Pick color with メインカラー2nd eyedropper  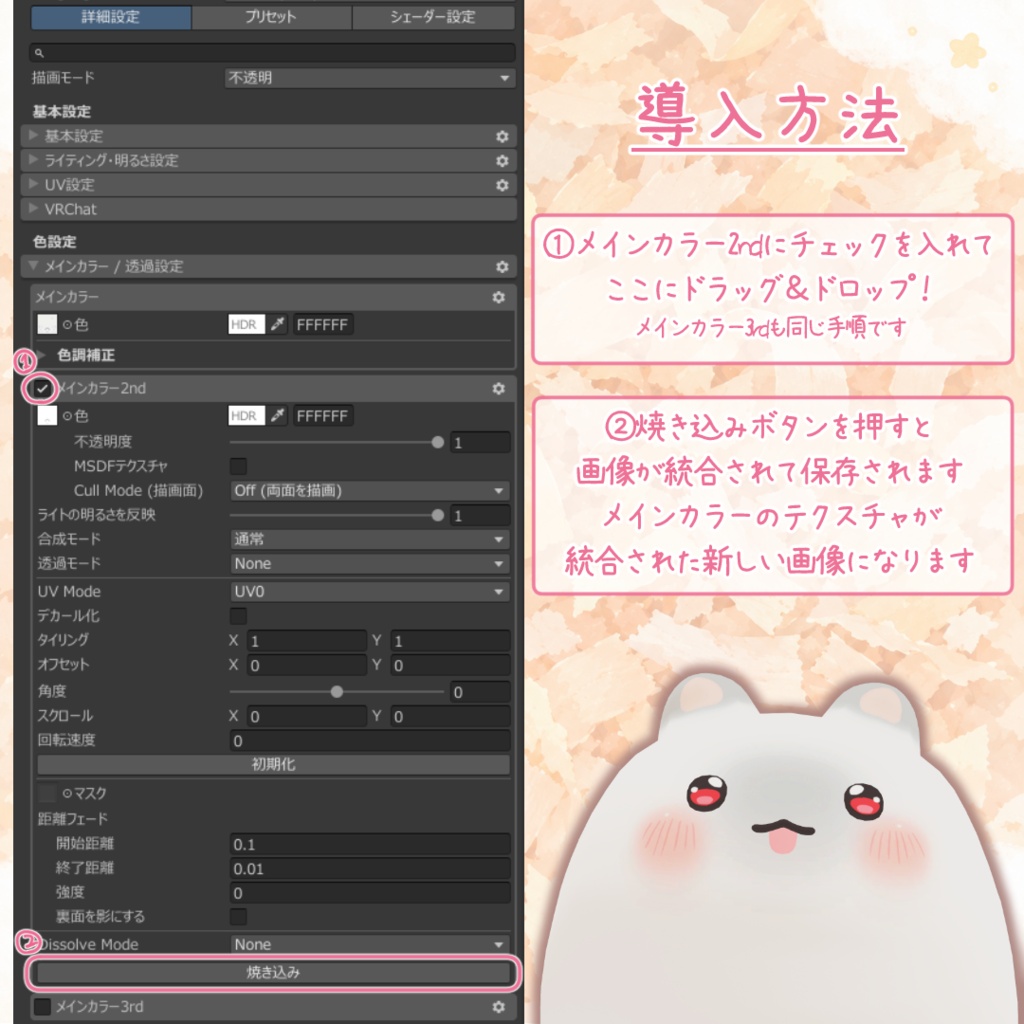pos(278,415)
